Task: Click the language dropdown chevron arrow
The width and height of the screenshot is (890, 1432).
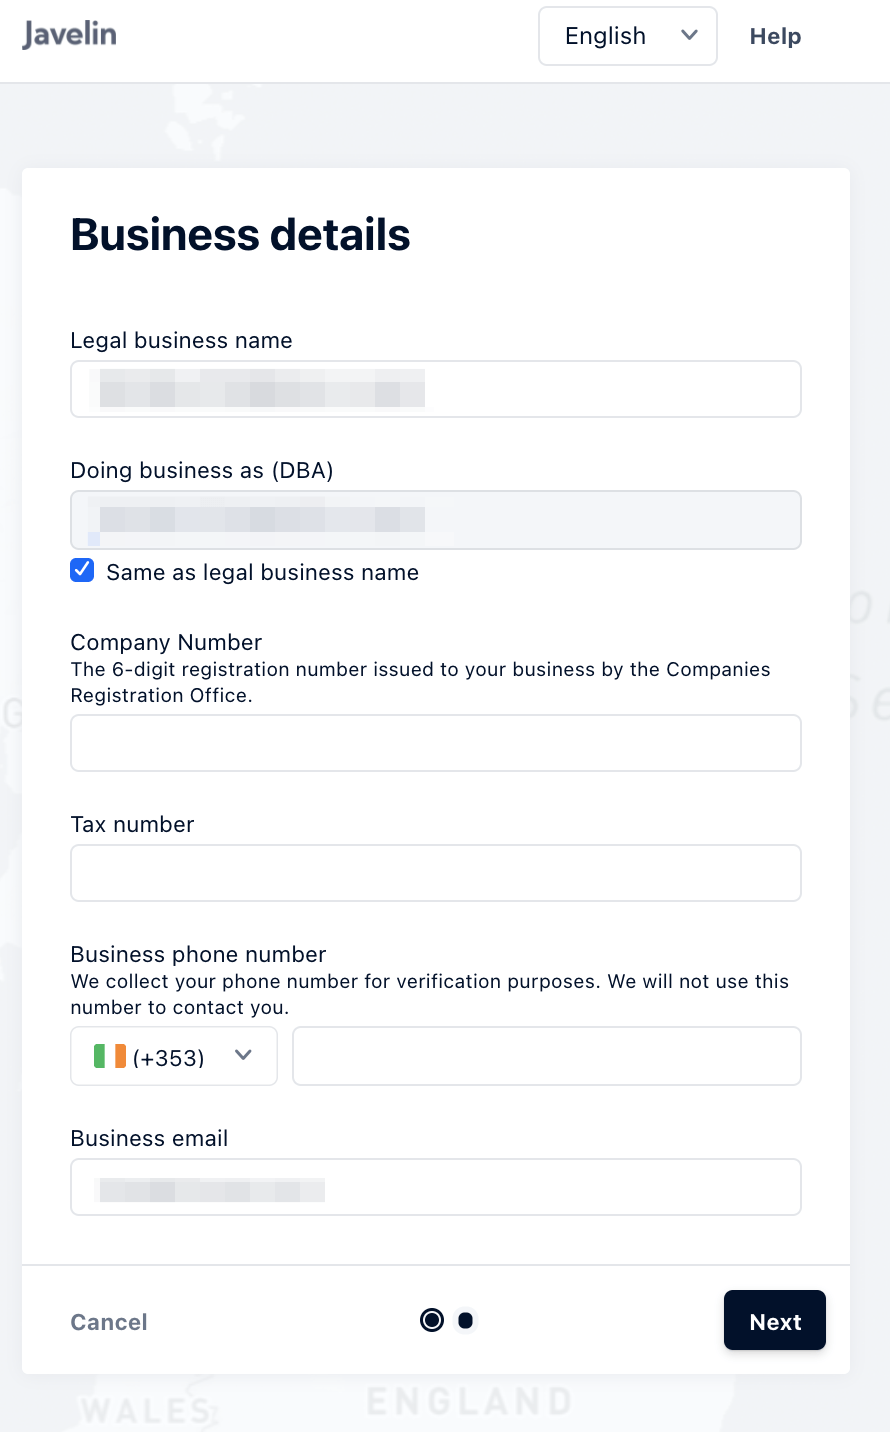Action: click(689, 35)
